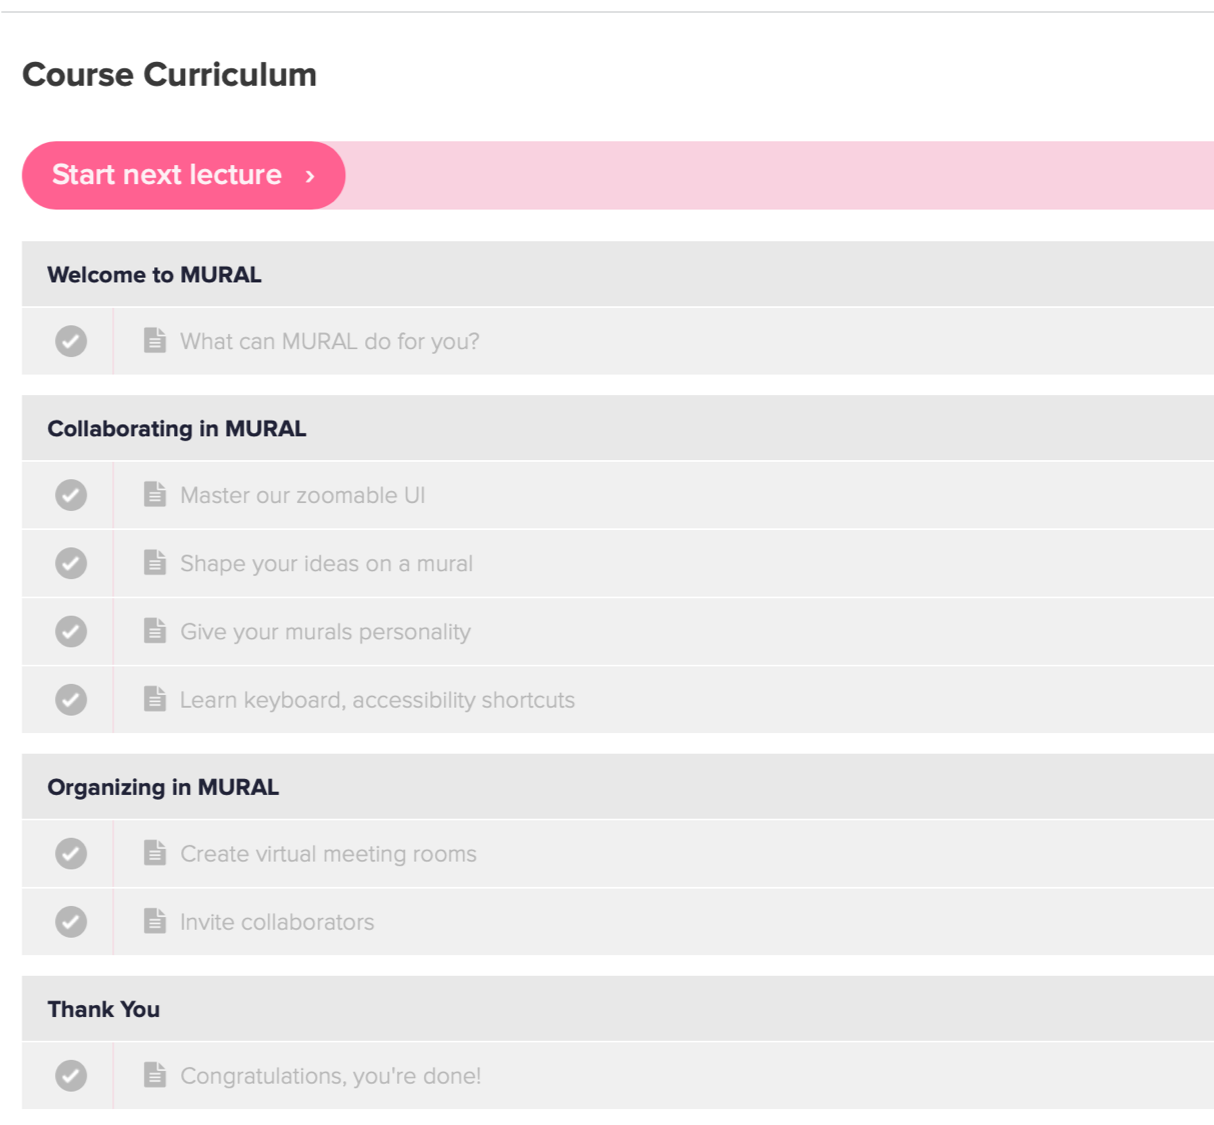Screen dimensions: 1214x1125
Task: Click the light pink course progress bar
Action: pos(780,175)
